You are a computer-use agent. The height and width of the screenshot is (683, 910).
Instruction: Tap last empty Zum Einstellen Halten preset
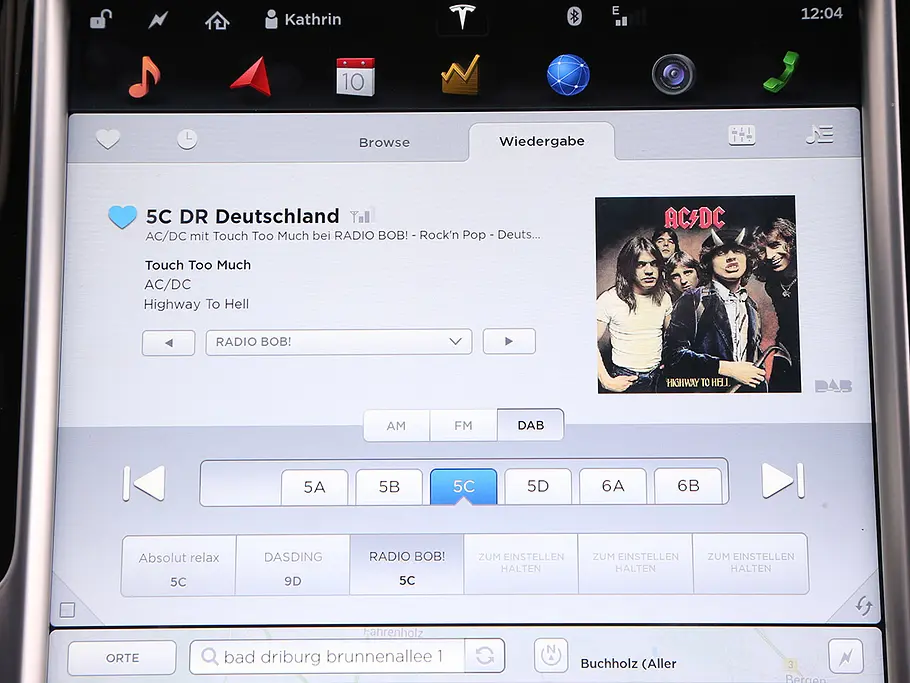click(x=750, y=563)
